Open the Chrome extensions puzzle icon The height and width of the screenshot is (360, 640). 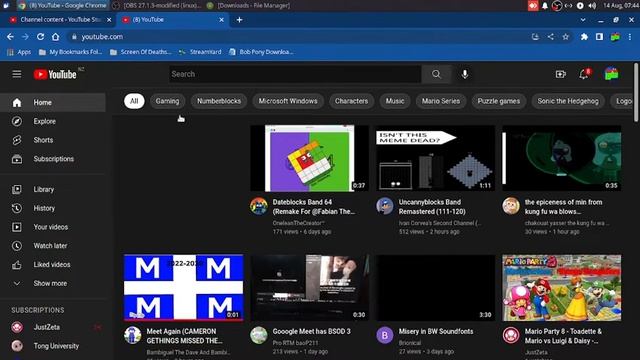[584, 37]
